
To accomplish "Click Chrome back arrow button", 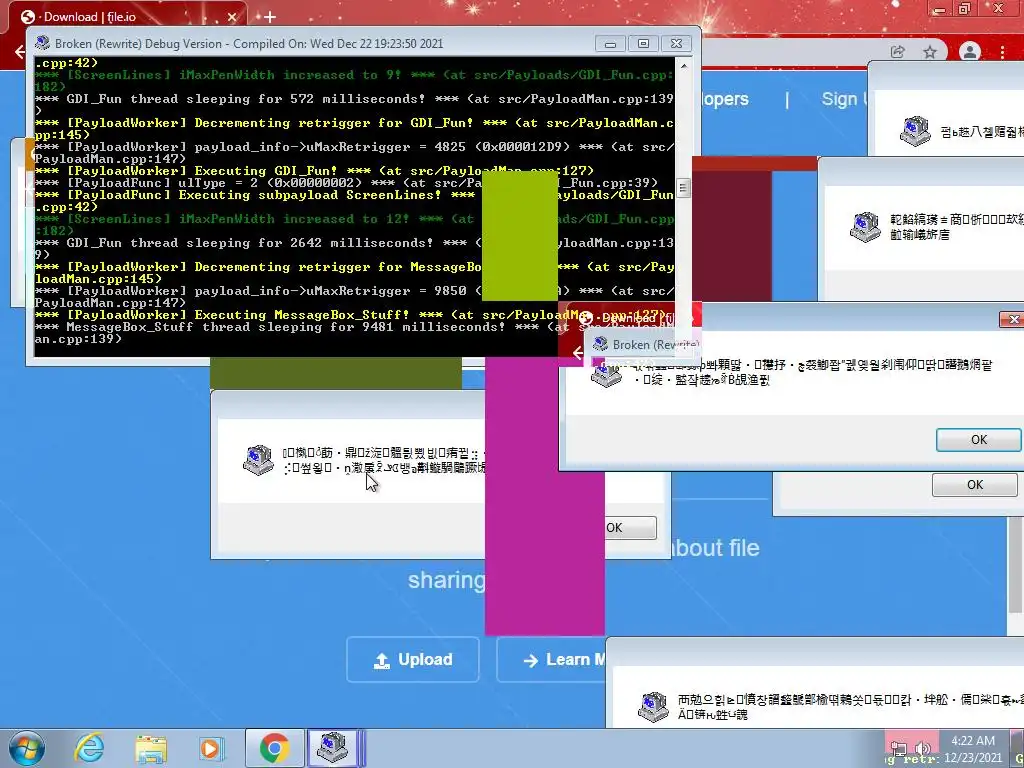I will pyautogui.click(x=20, y=52).
